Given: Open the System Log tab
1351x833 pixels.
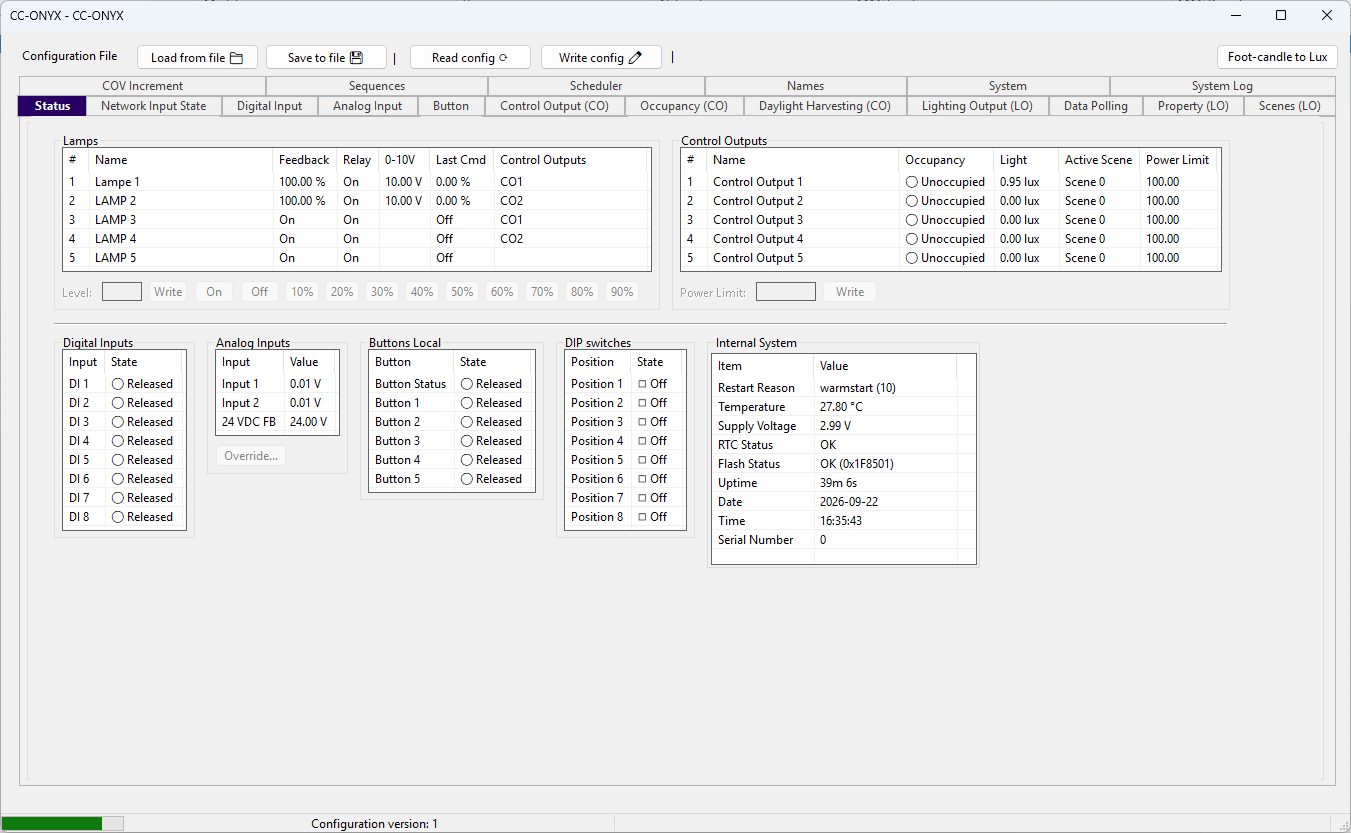Looking at the screenshot, I should coord(1222,86).
